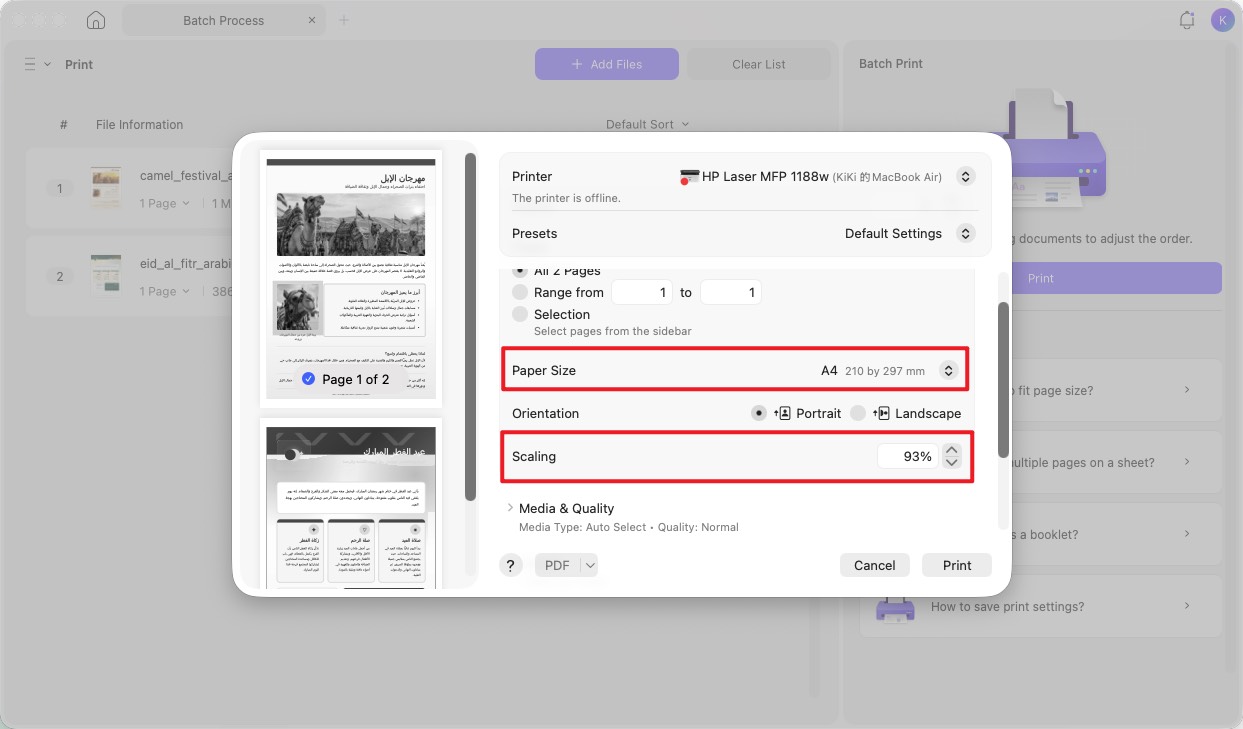Open the 1 Page dropdown for eid_al_fitr
Screen dimensions: 1243x729
pyautogui.click(x=164, y=291)
